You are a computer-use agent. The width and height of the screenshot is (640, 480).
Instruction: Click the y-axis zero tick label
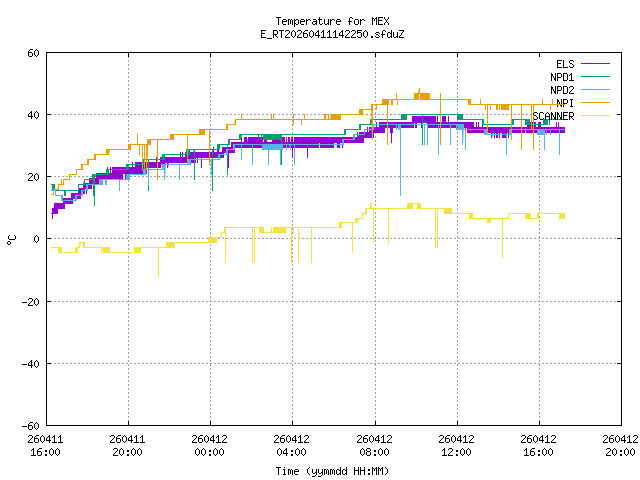click(37, 239)
